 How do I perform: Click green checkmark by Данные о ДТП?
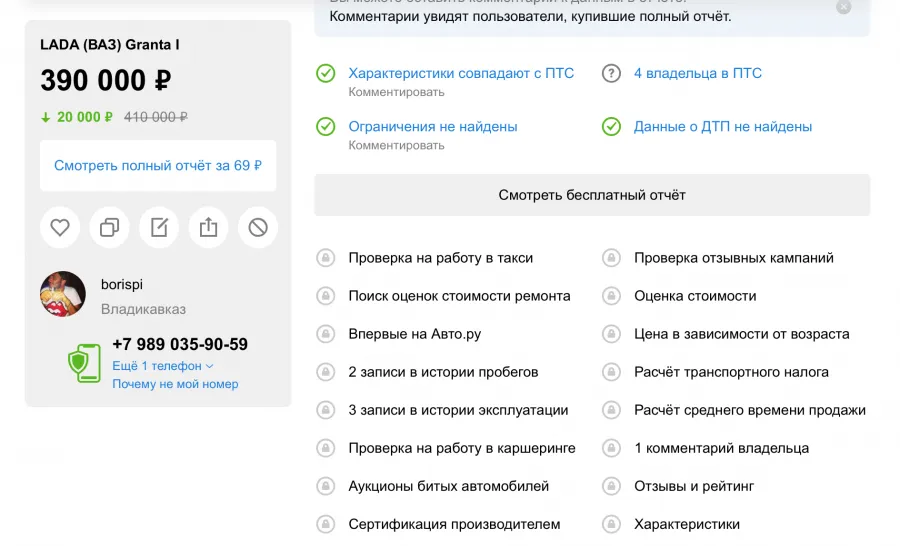click(x=611, y=126)
